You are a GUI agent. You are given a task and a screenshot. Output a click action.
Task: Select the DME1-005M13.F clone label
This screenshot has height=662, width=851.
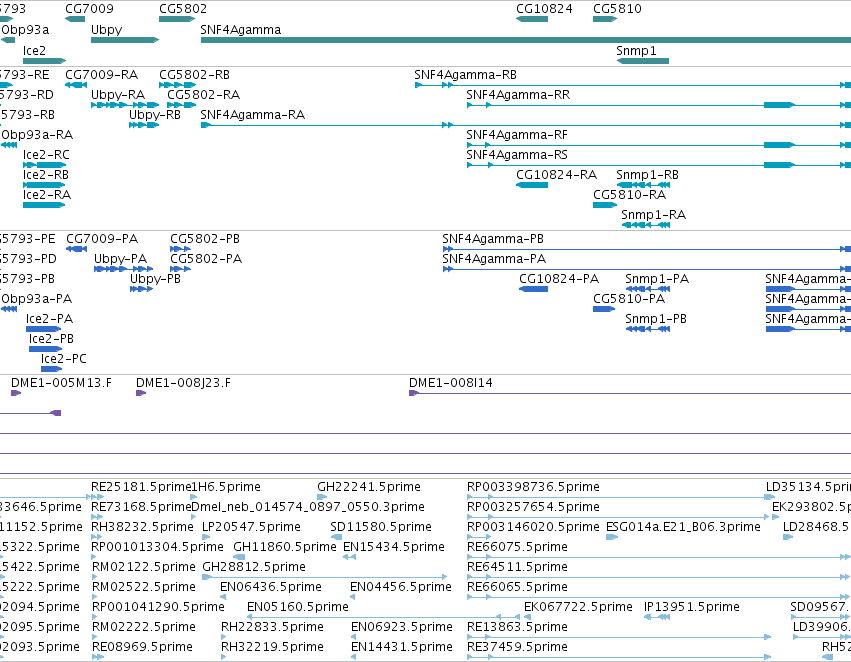[61, 383]
